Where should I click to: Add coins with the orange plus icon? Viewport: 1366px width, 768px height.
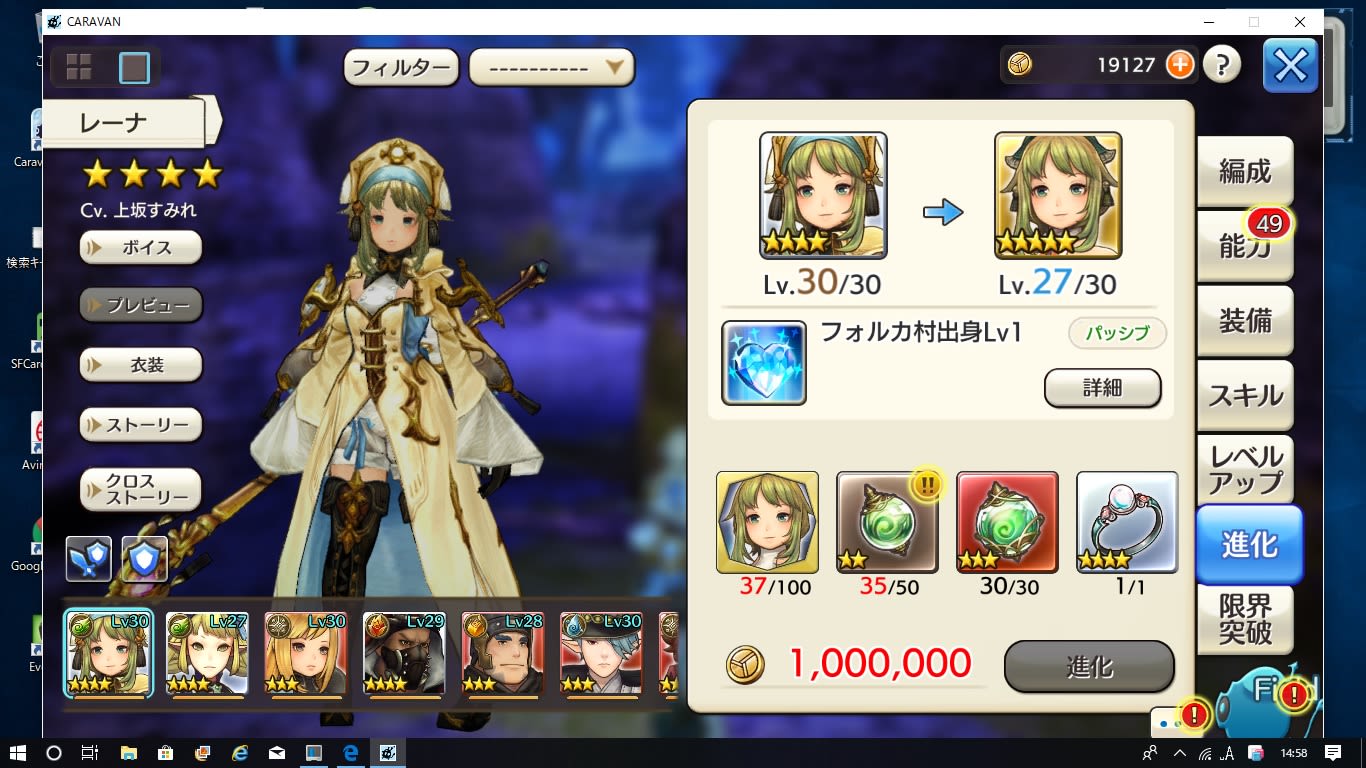(1180, 65)
